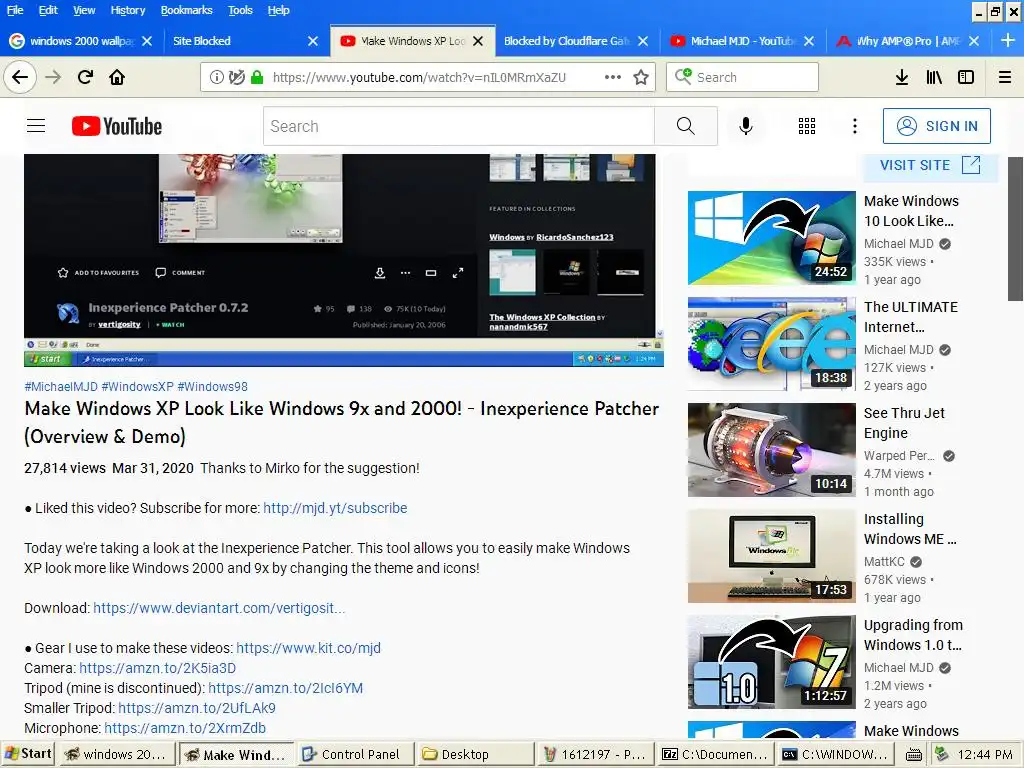Viewport: 1024px width, 768px height.
Task: Open the system tray keyboard icon
Action: pyautogui.click(x=914, y=755)
